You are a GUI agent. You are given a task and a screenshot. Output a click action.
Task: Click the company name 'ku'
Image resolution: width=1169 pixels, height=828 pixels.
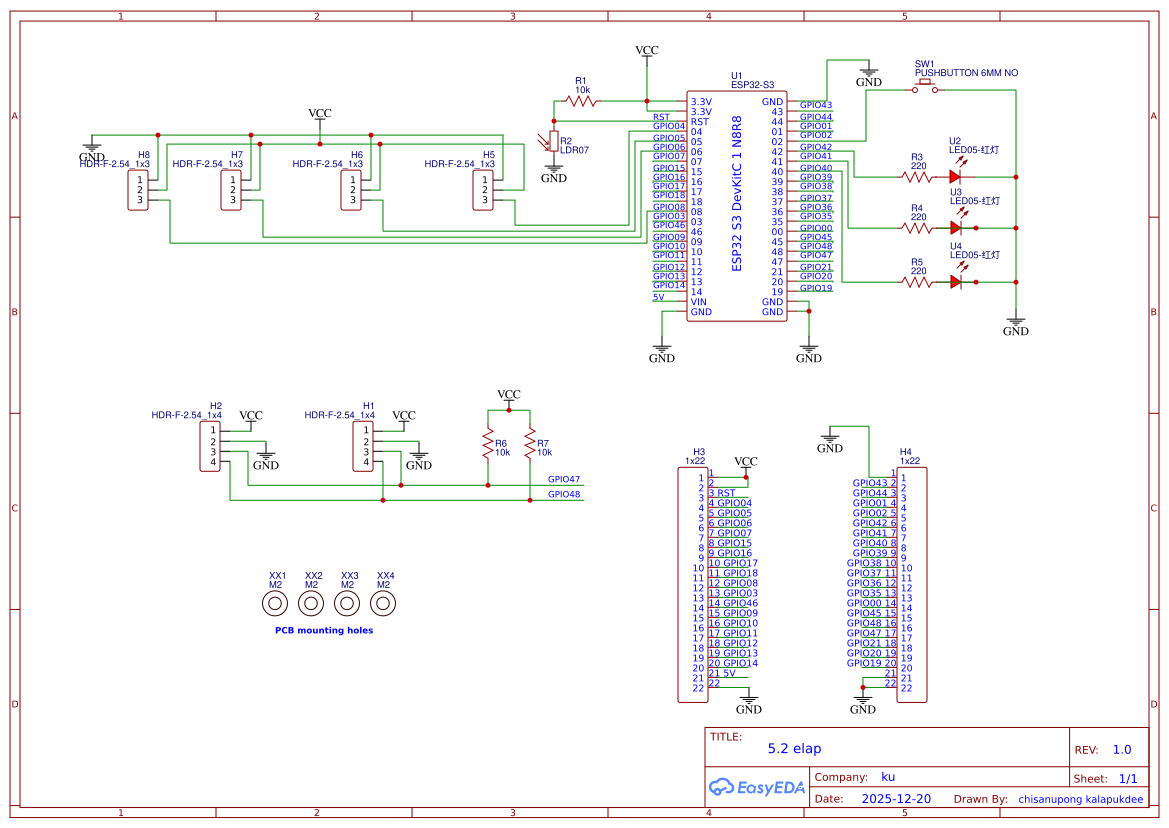[887, 777]
